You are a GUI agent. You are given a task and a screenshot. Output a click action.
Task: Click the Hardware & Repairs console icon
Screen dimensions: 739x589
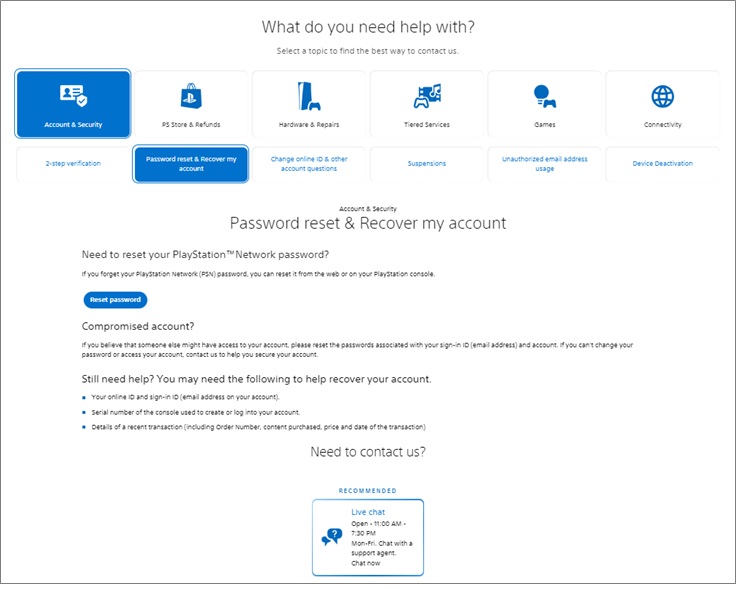[309, 96]
